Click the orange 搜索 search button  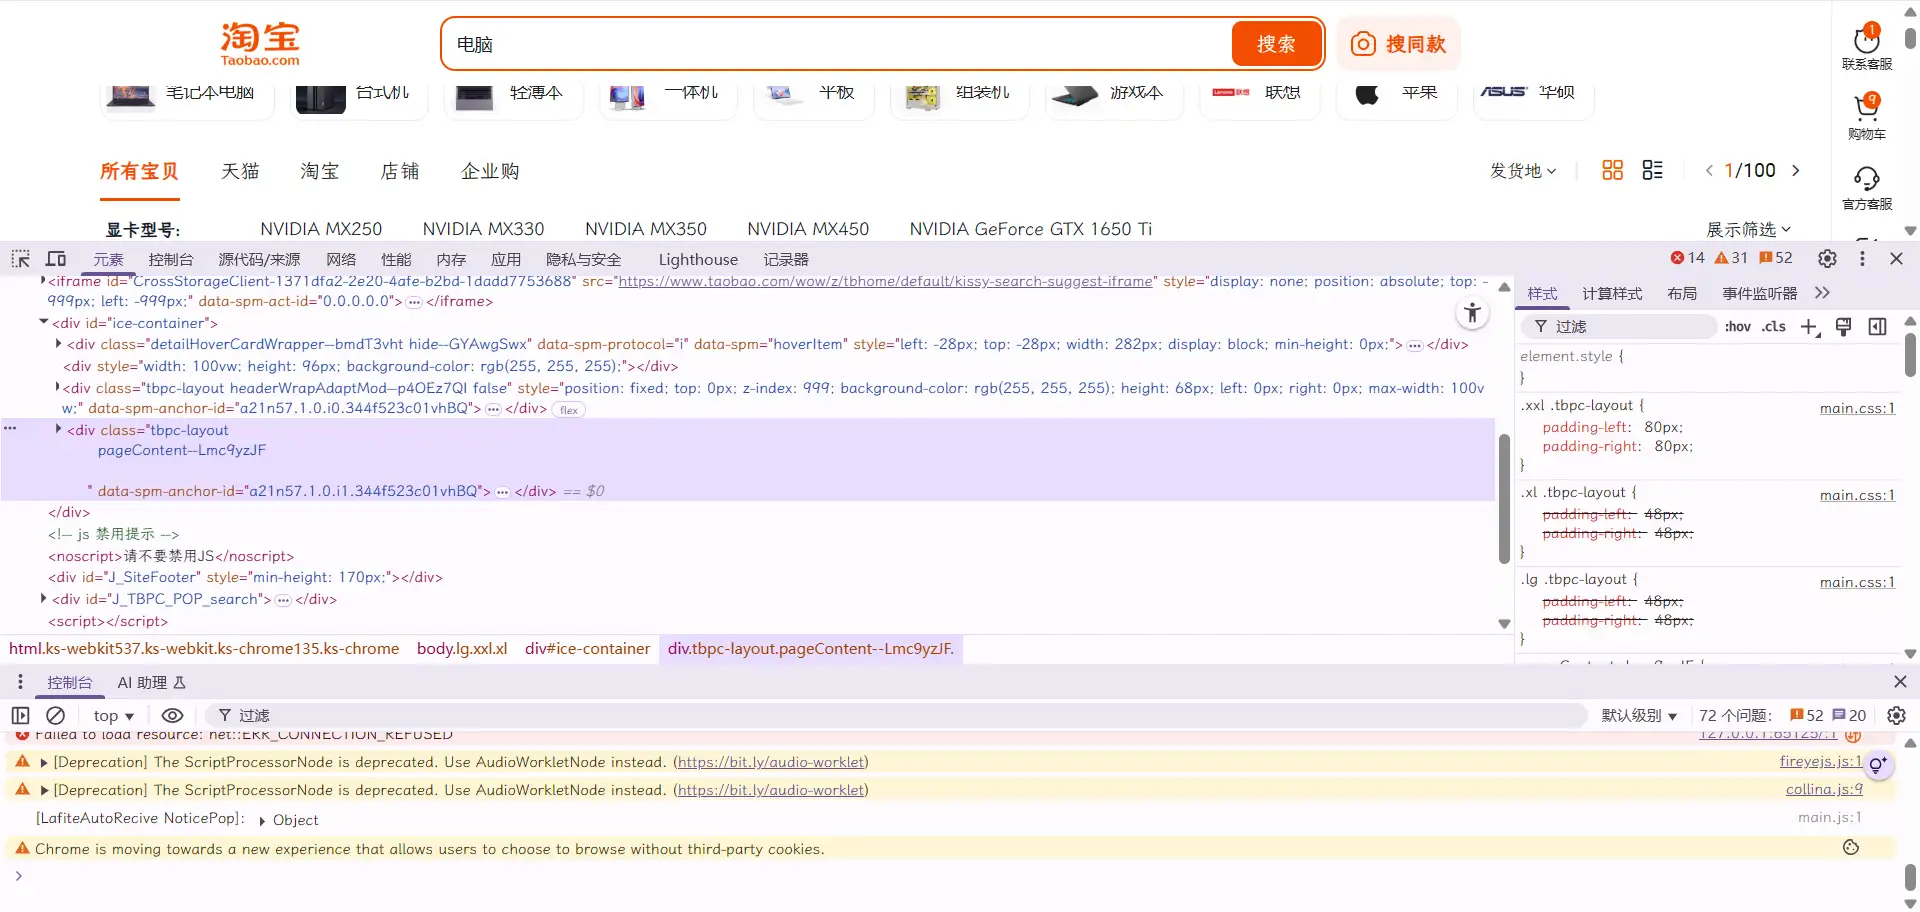click(x=1276, y=44)
